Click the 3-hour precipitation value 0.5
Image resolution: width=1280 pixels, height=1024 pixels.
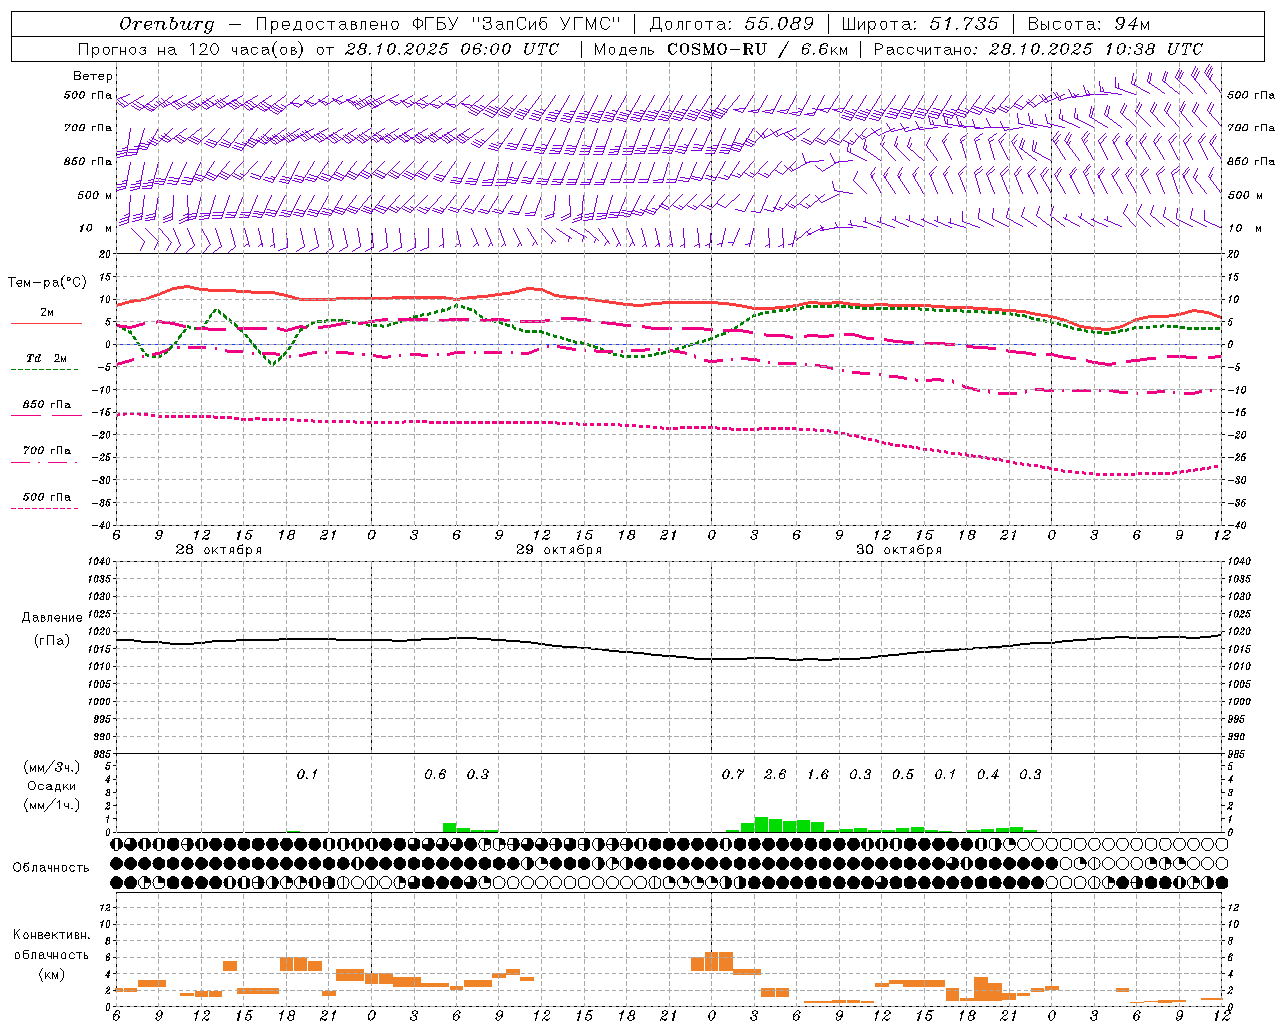pyautogui.click(x=903, y=774)
